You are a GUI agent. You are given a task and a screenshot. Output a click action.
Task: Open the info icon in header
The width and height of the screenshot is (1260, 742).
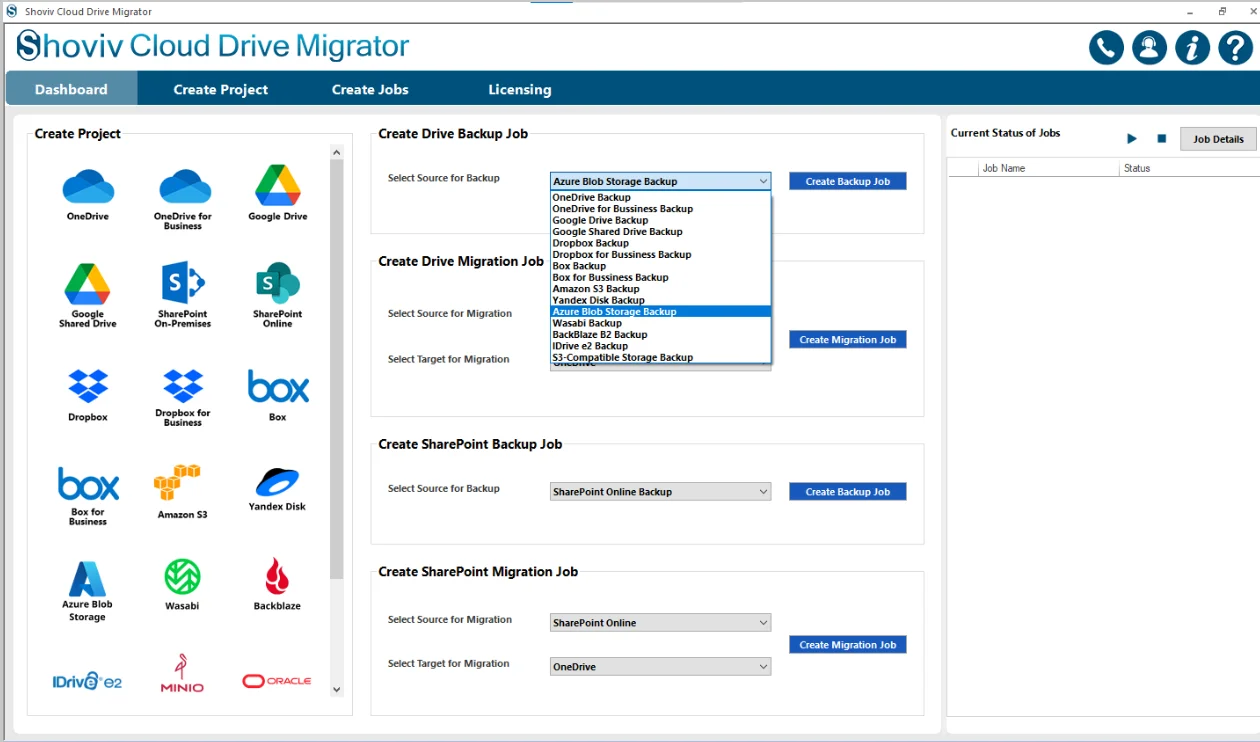[1192, 47]
